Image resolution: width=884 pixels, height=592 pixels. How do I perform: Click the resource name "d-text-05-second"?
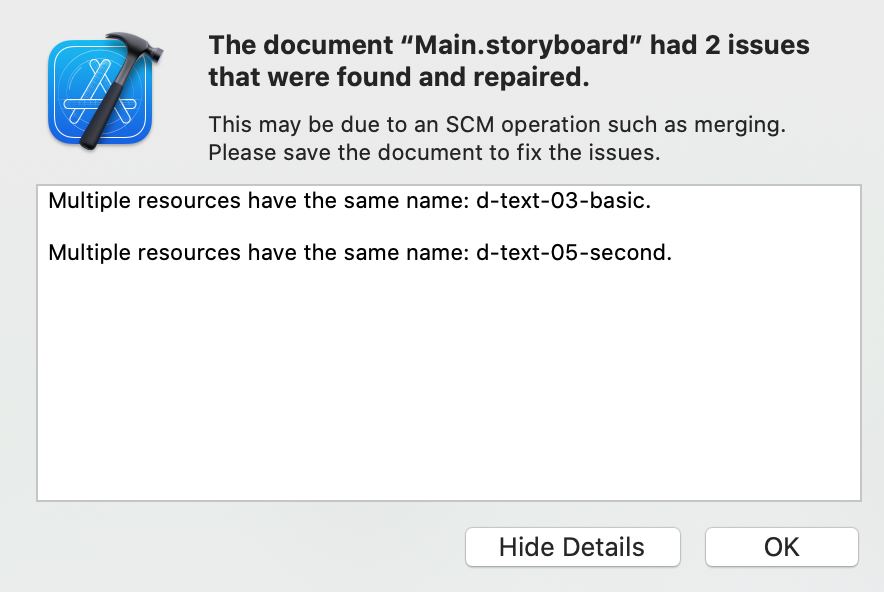pyautogui.click(x=571, y=253)
